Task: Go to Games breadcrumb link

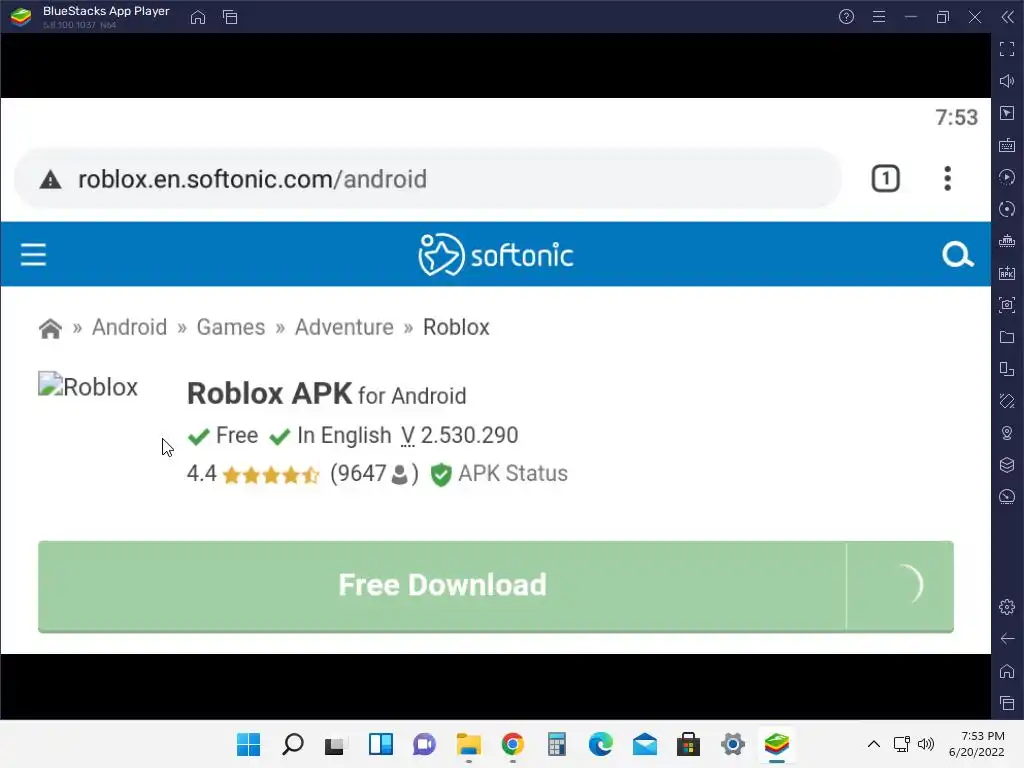Action: point(231,327)
